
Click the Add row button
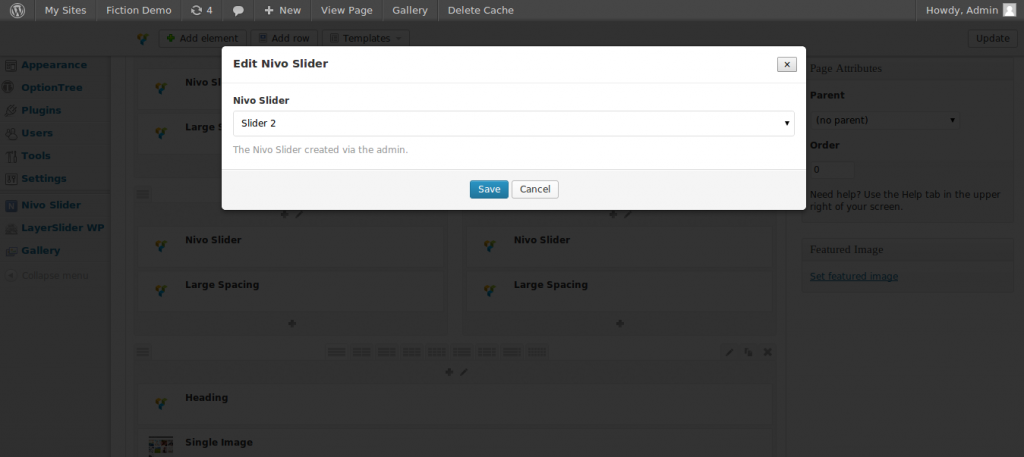click(285, 39)
